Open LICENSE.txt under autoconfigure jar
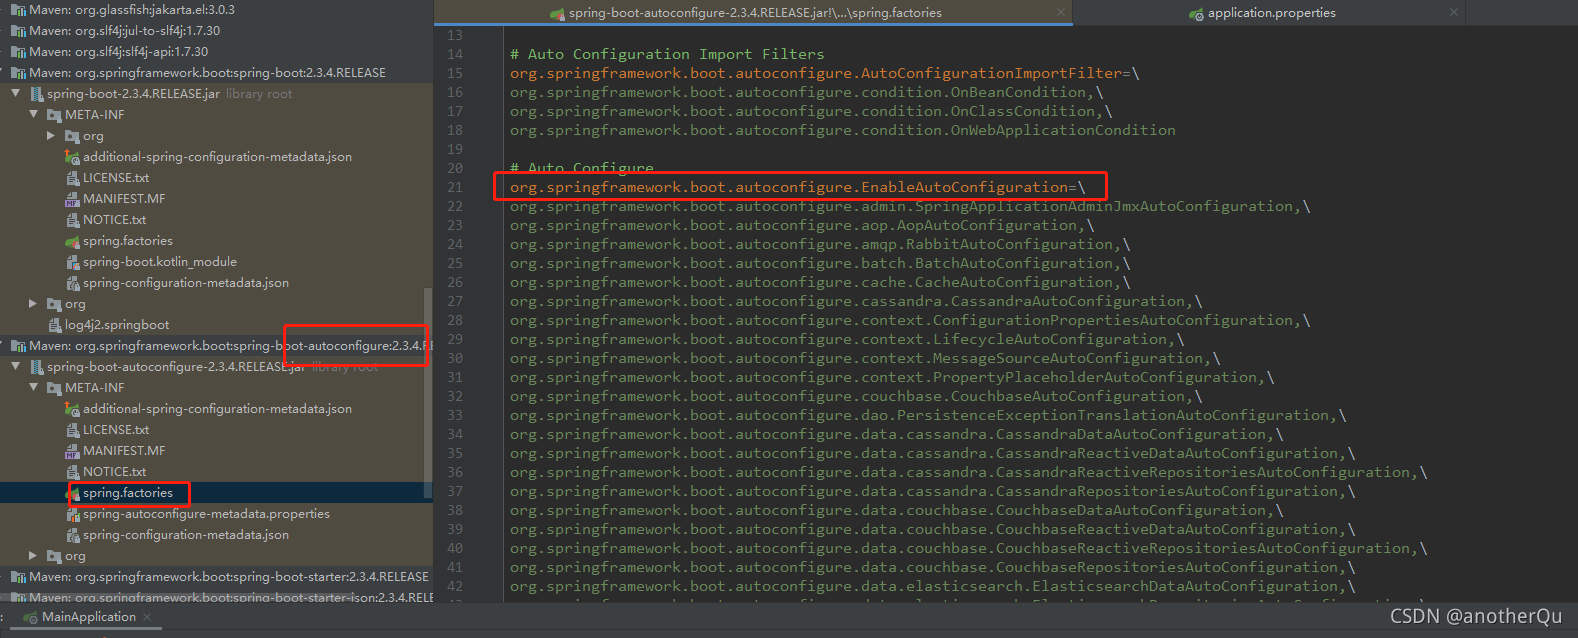The image size is (1578, 638). pyautogui.click(x=116, y=429)
